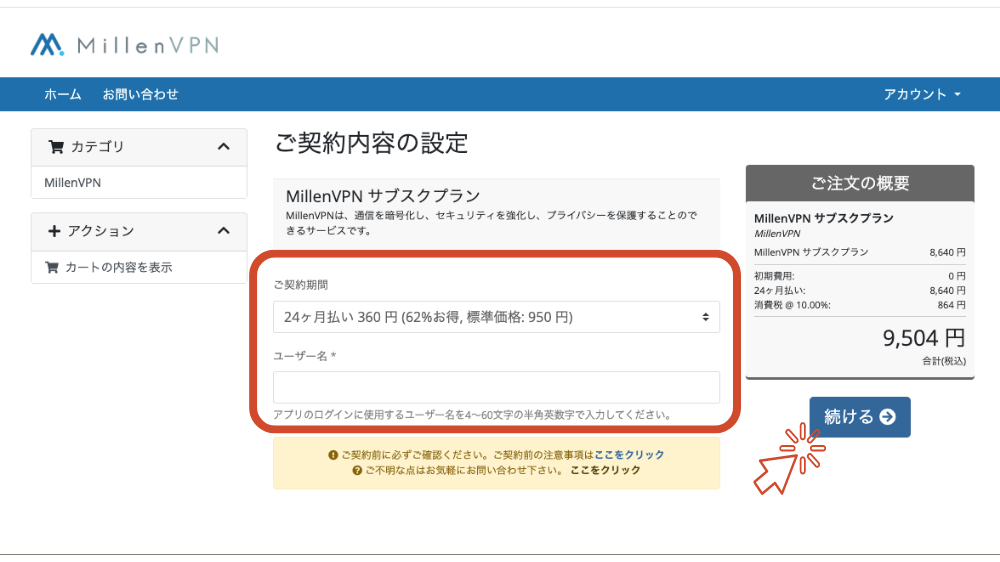Open the ご契約期間 billing cycle dropdown

click(x=496, y=317)
